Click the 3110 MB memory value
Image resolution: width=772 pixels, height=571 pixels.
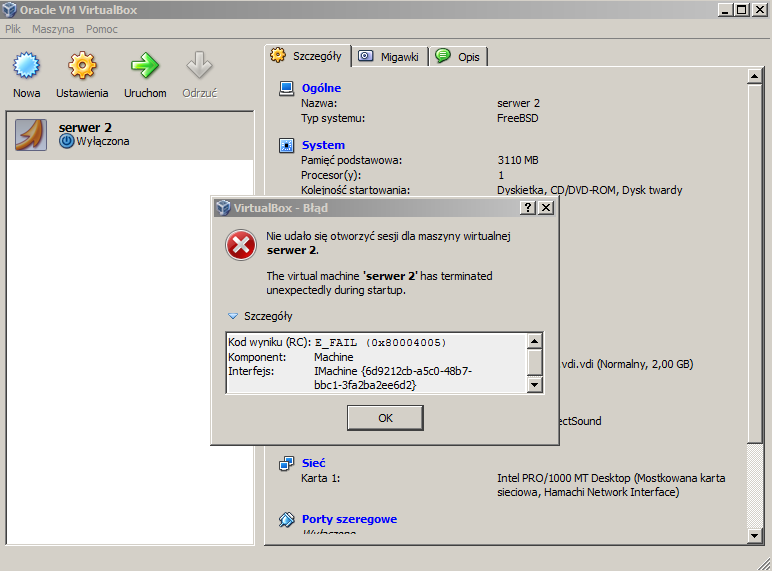pos(518,160)
